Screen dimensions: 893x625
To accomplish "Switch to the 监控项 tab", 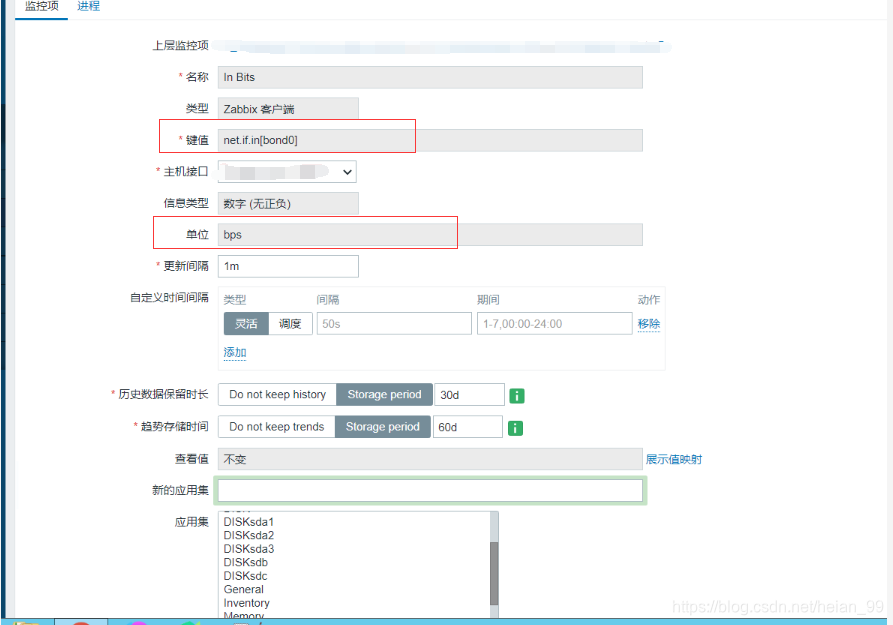I will (42, 6).
